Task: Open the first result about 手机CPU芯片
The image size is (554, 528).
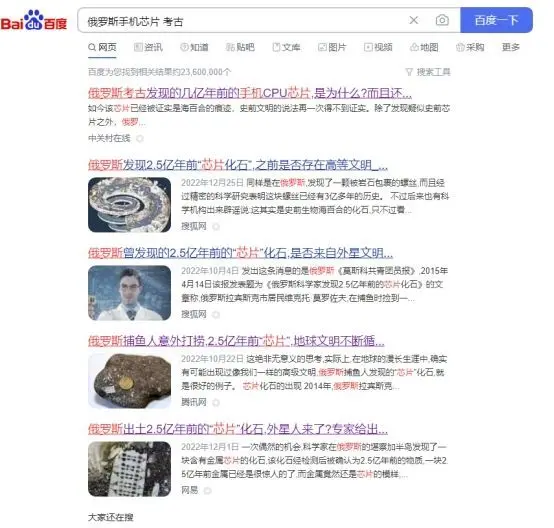Action: pyautogui.click(x=250, y=93)
